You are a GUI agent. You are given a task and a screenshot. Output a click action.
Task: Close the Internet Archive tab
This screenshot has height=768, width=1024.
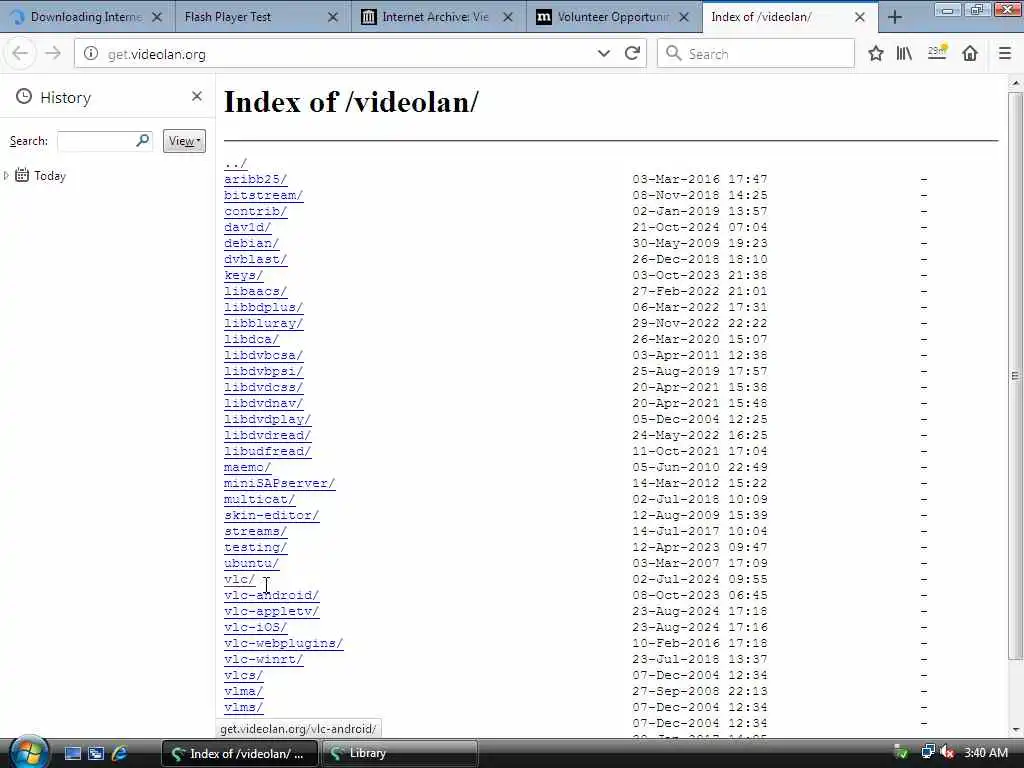507,17
